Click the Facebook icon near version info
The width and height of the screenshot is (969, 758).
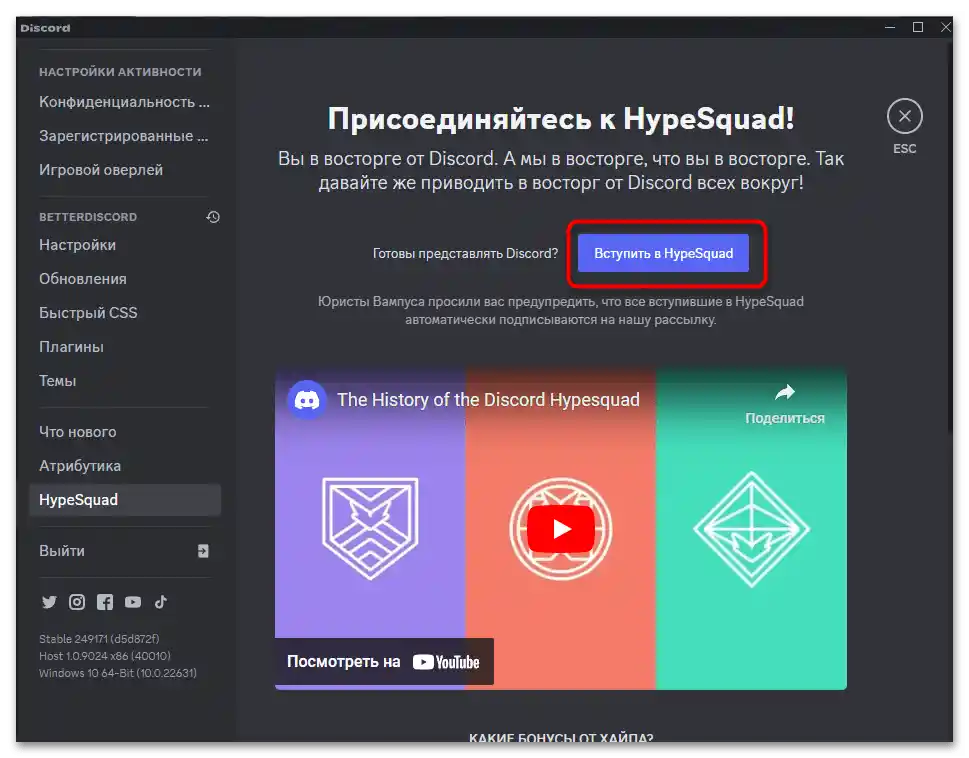point(104,602)
